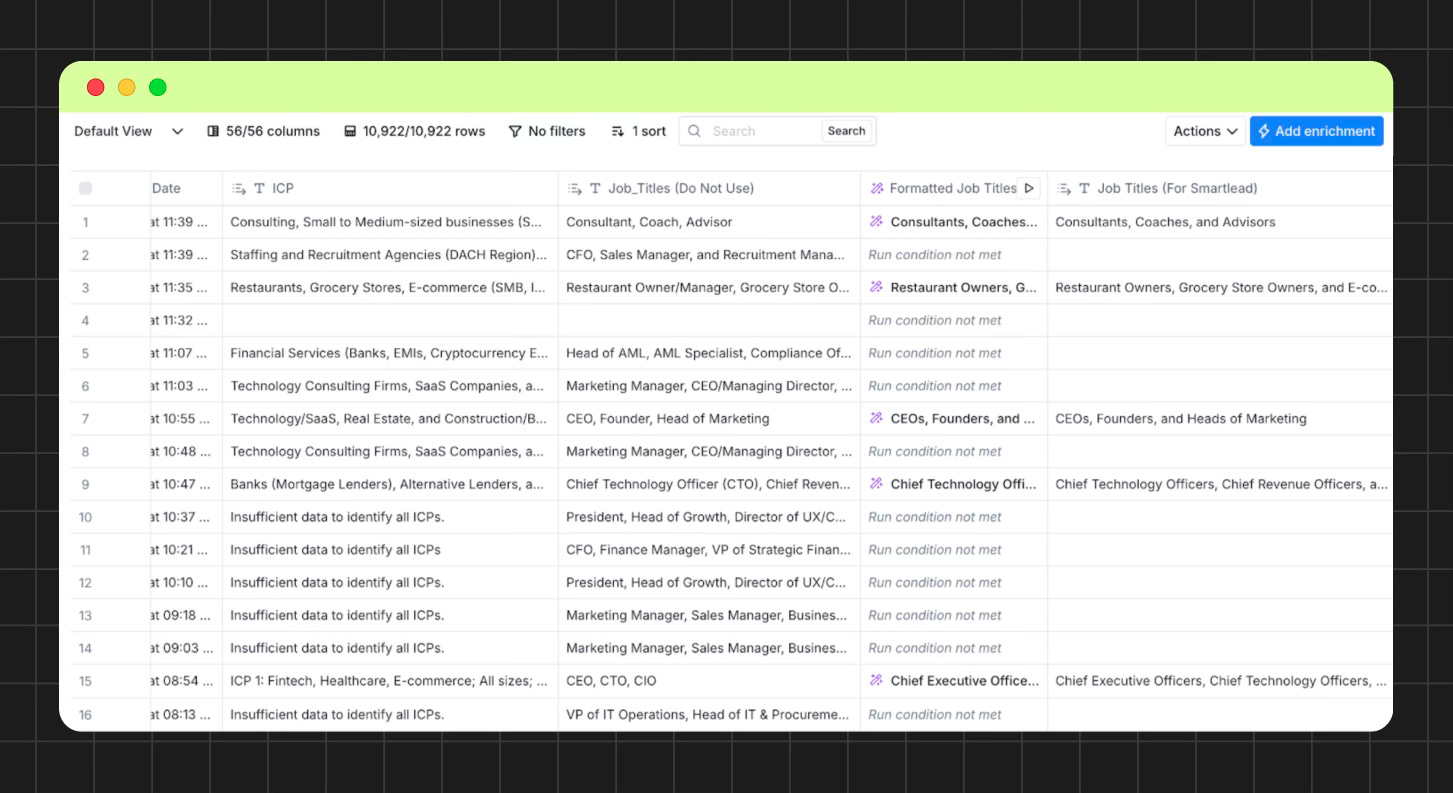Click the rows counter icon in the toolbar

pyautogui.click(x=350, y=131)
